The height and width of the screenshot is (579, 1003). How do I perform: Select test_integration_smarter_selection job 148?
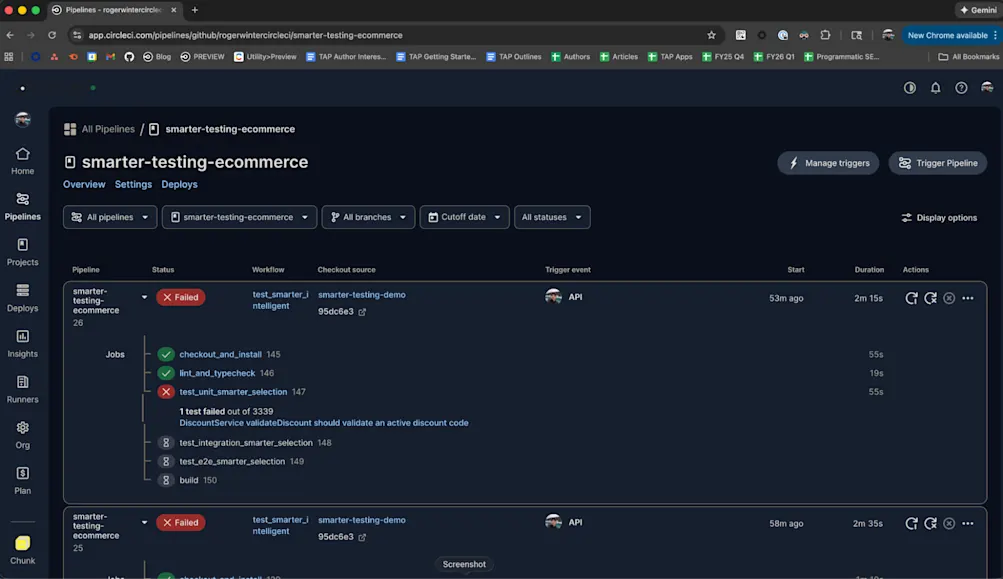[246, 443]
